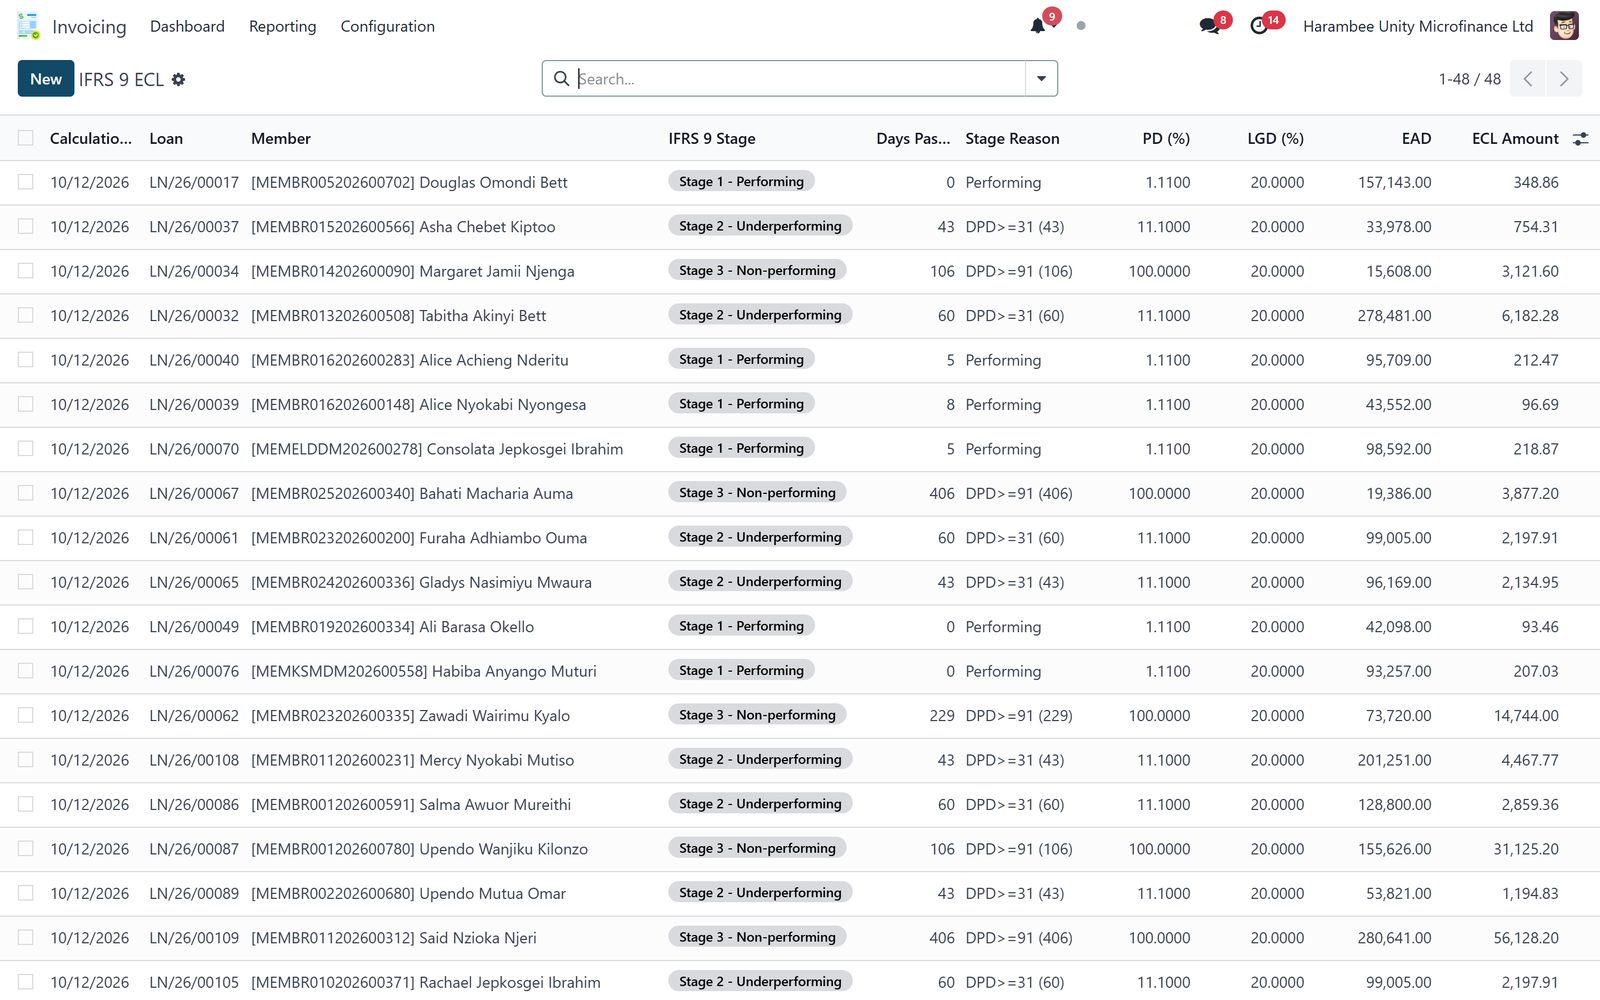Go to the next page arrow
Screen dimensions: 1600x1000
click(1564, 79)
